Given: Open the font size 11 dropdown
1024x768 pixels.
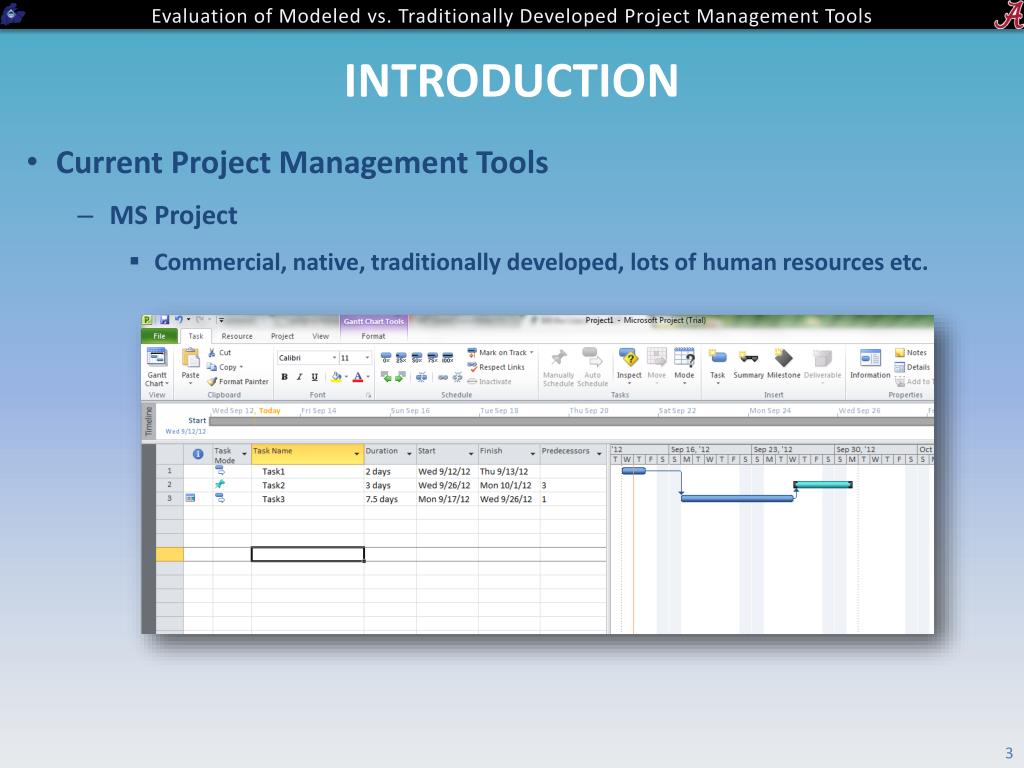Looking at the screenshot, I should tap(367, 358).
